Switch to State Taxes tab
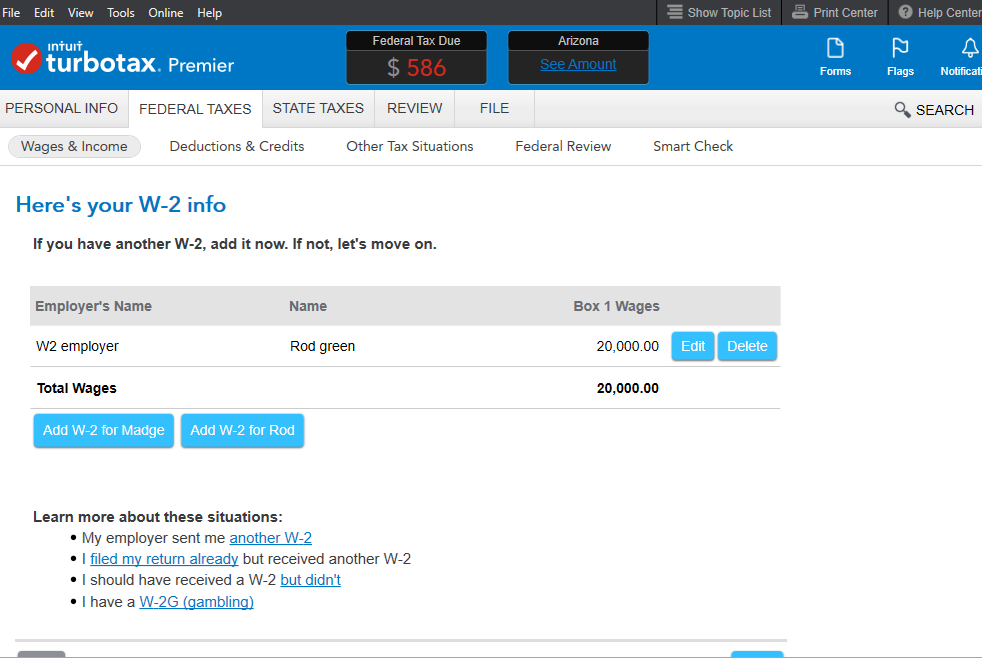 [x=318, y=108]
